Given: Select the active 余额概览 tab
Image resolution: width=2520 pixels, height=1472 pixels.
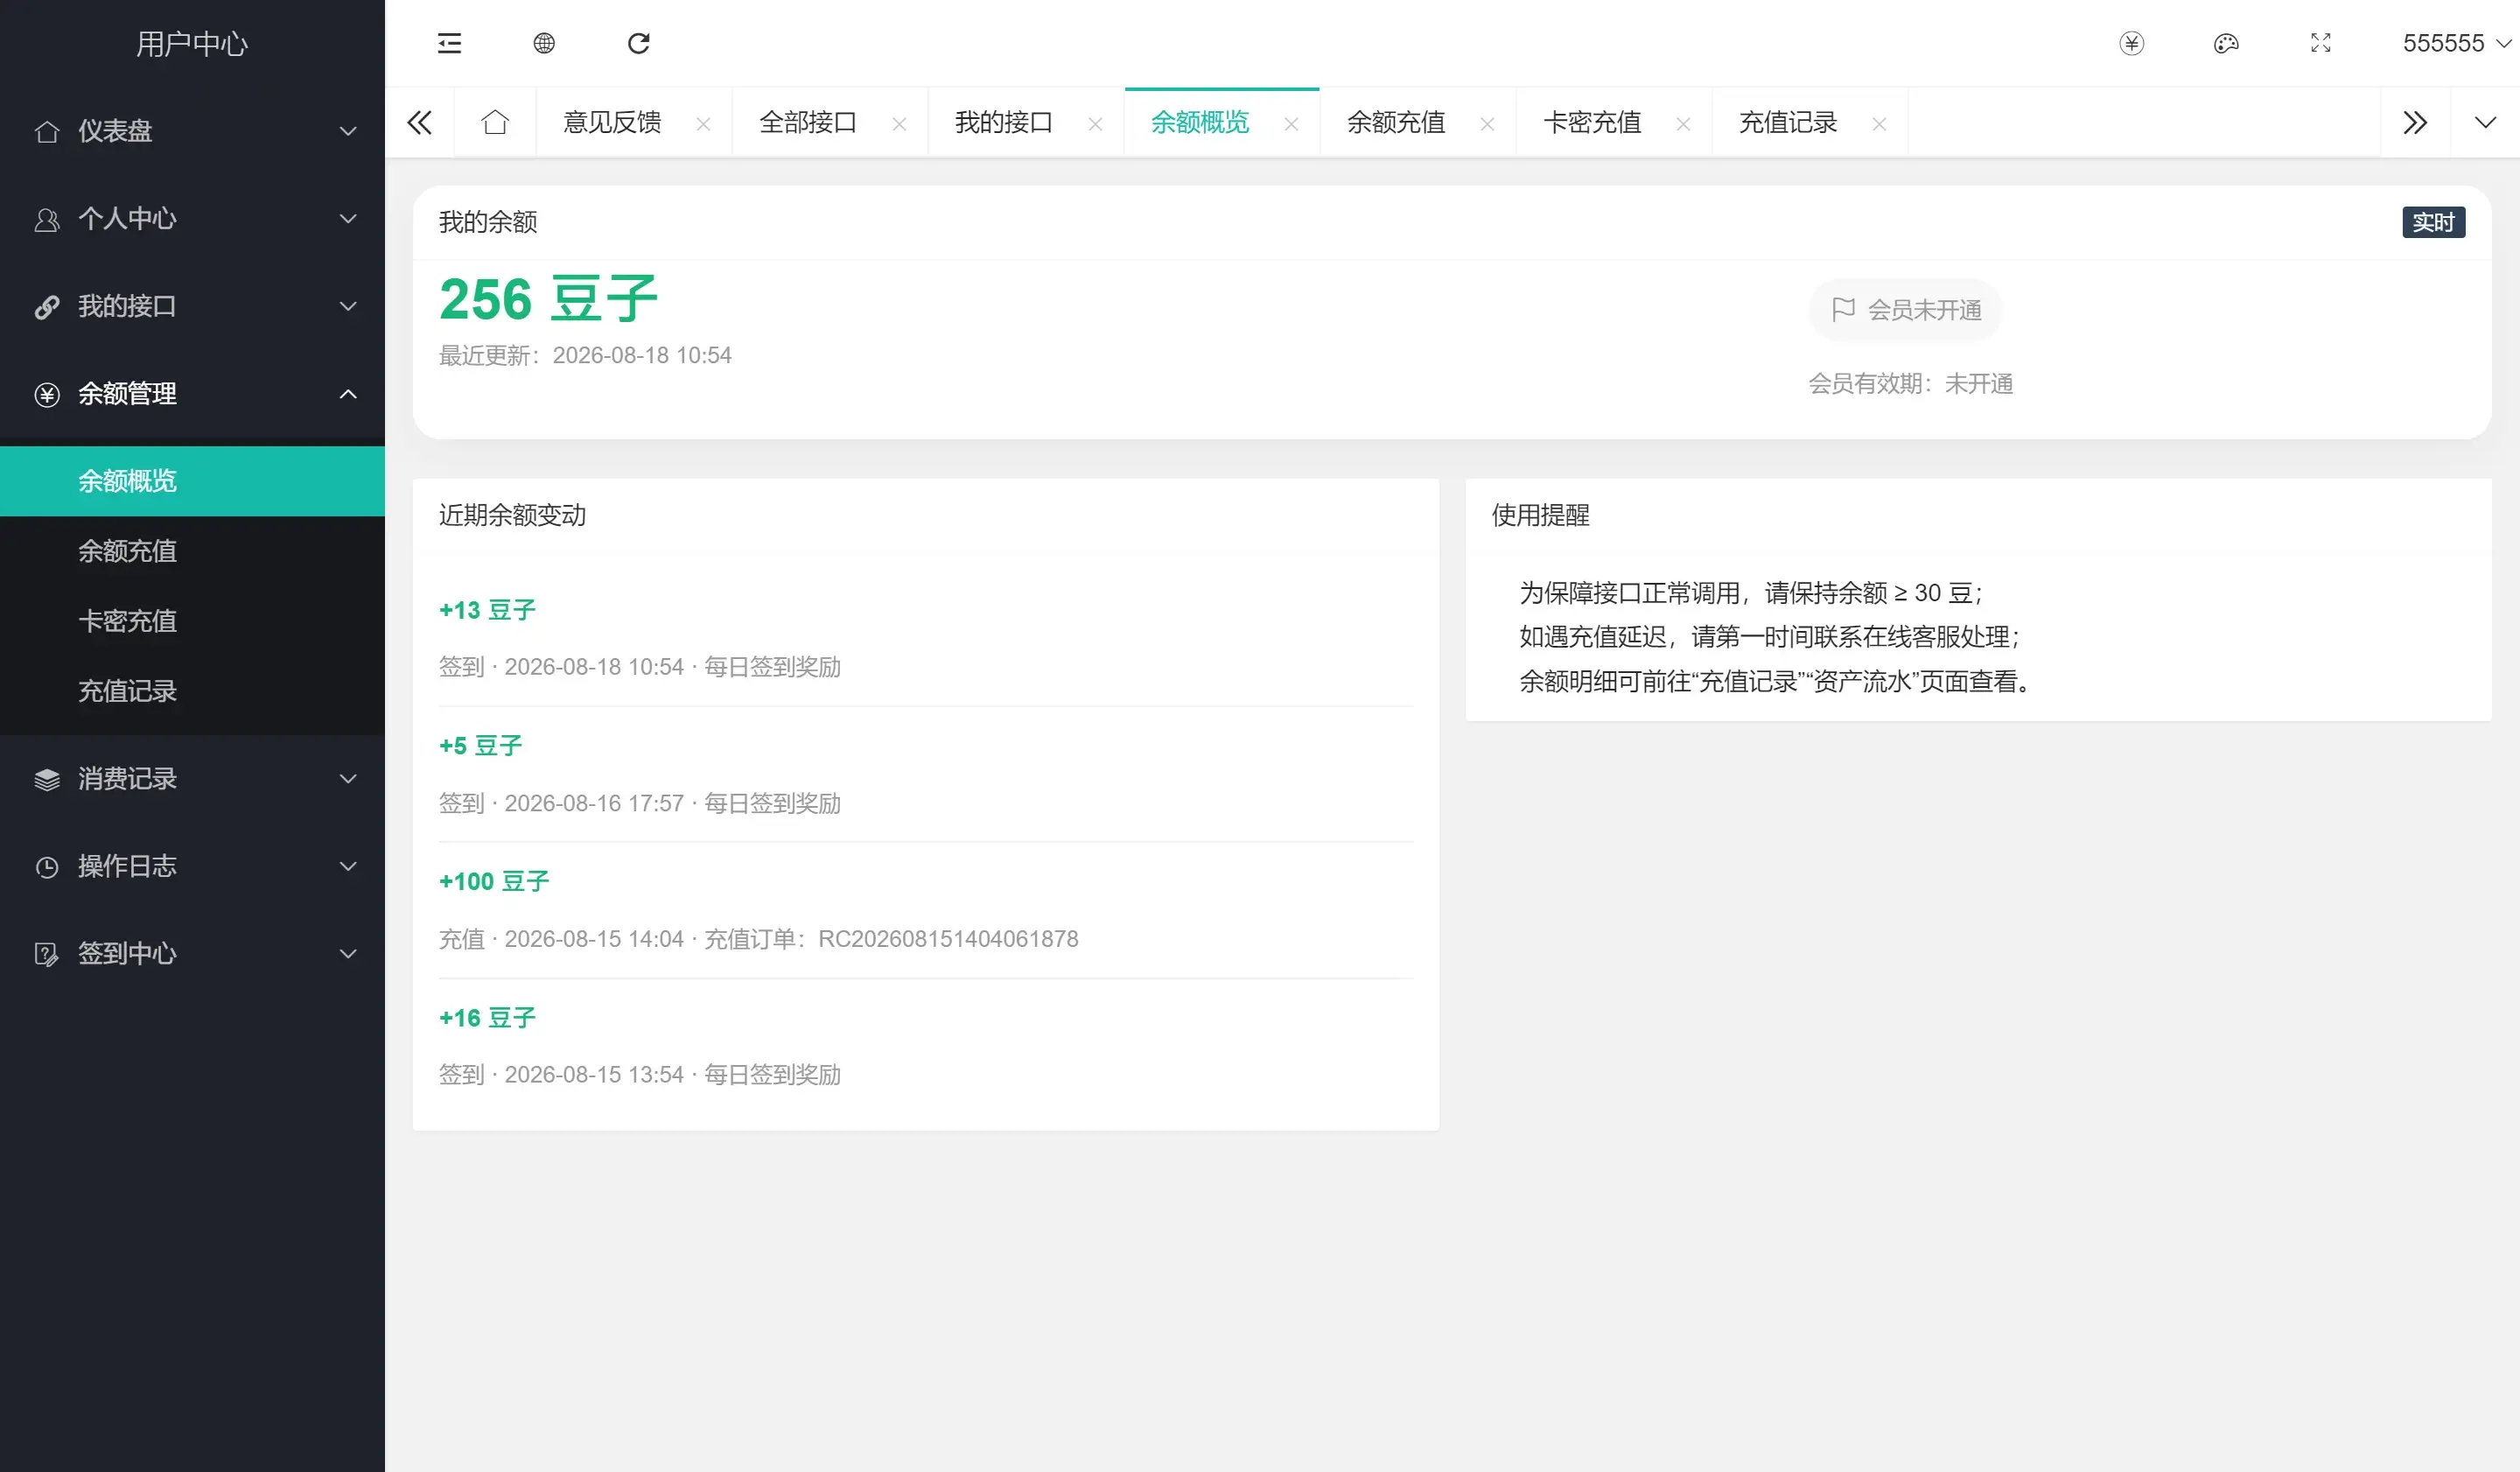Looking at the screenshot, I should (x=1200, y=122).
